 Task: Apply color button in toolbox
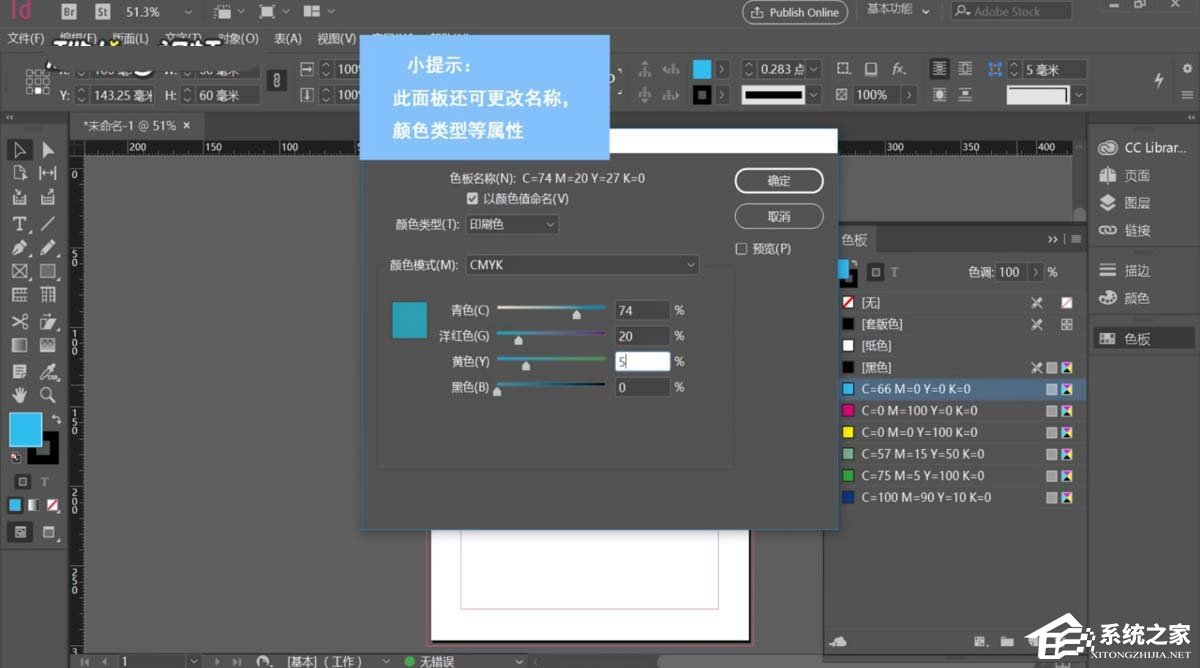pos(15,505)
